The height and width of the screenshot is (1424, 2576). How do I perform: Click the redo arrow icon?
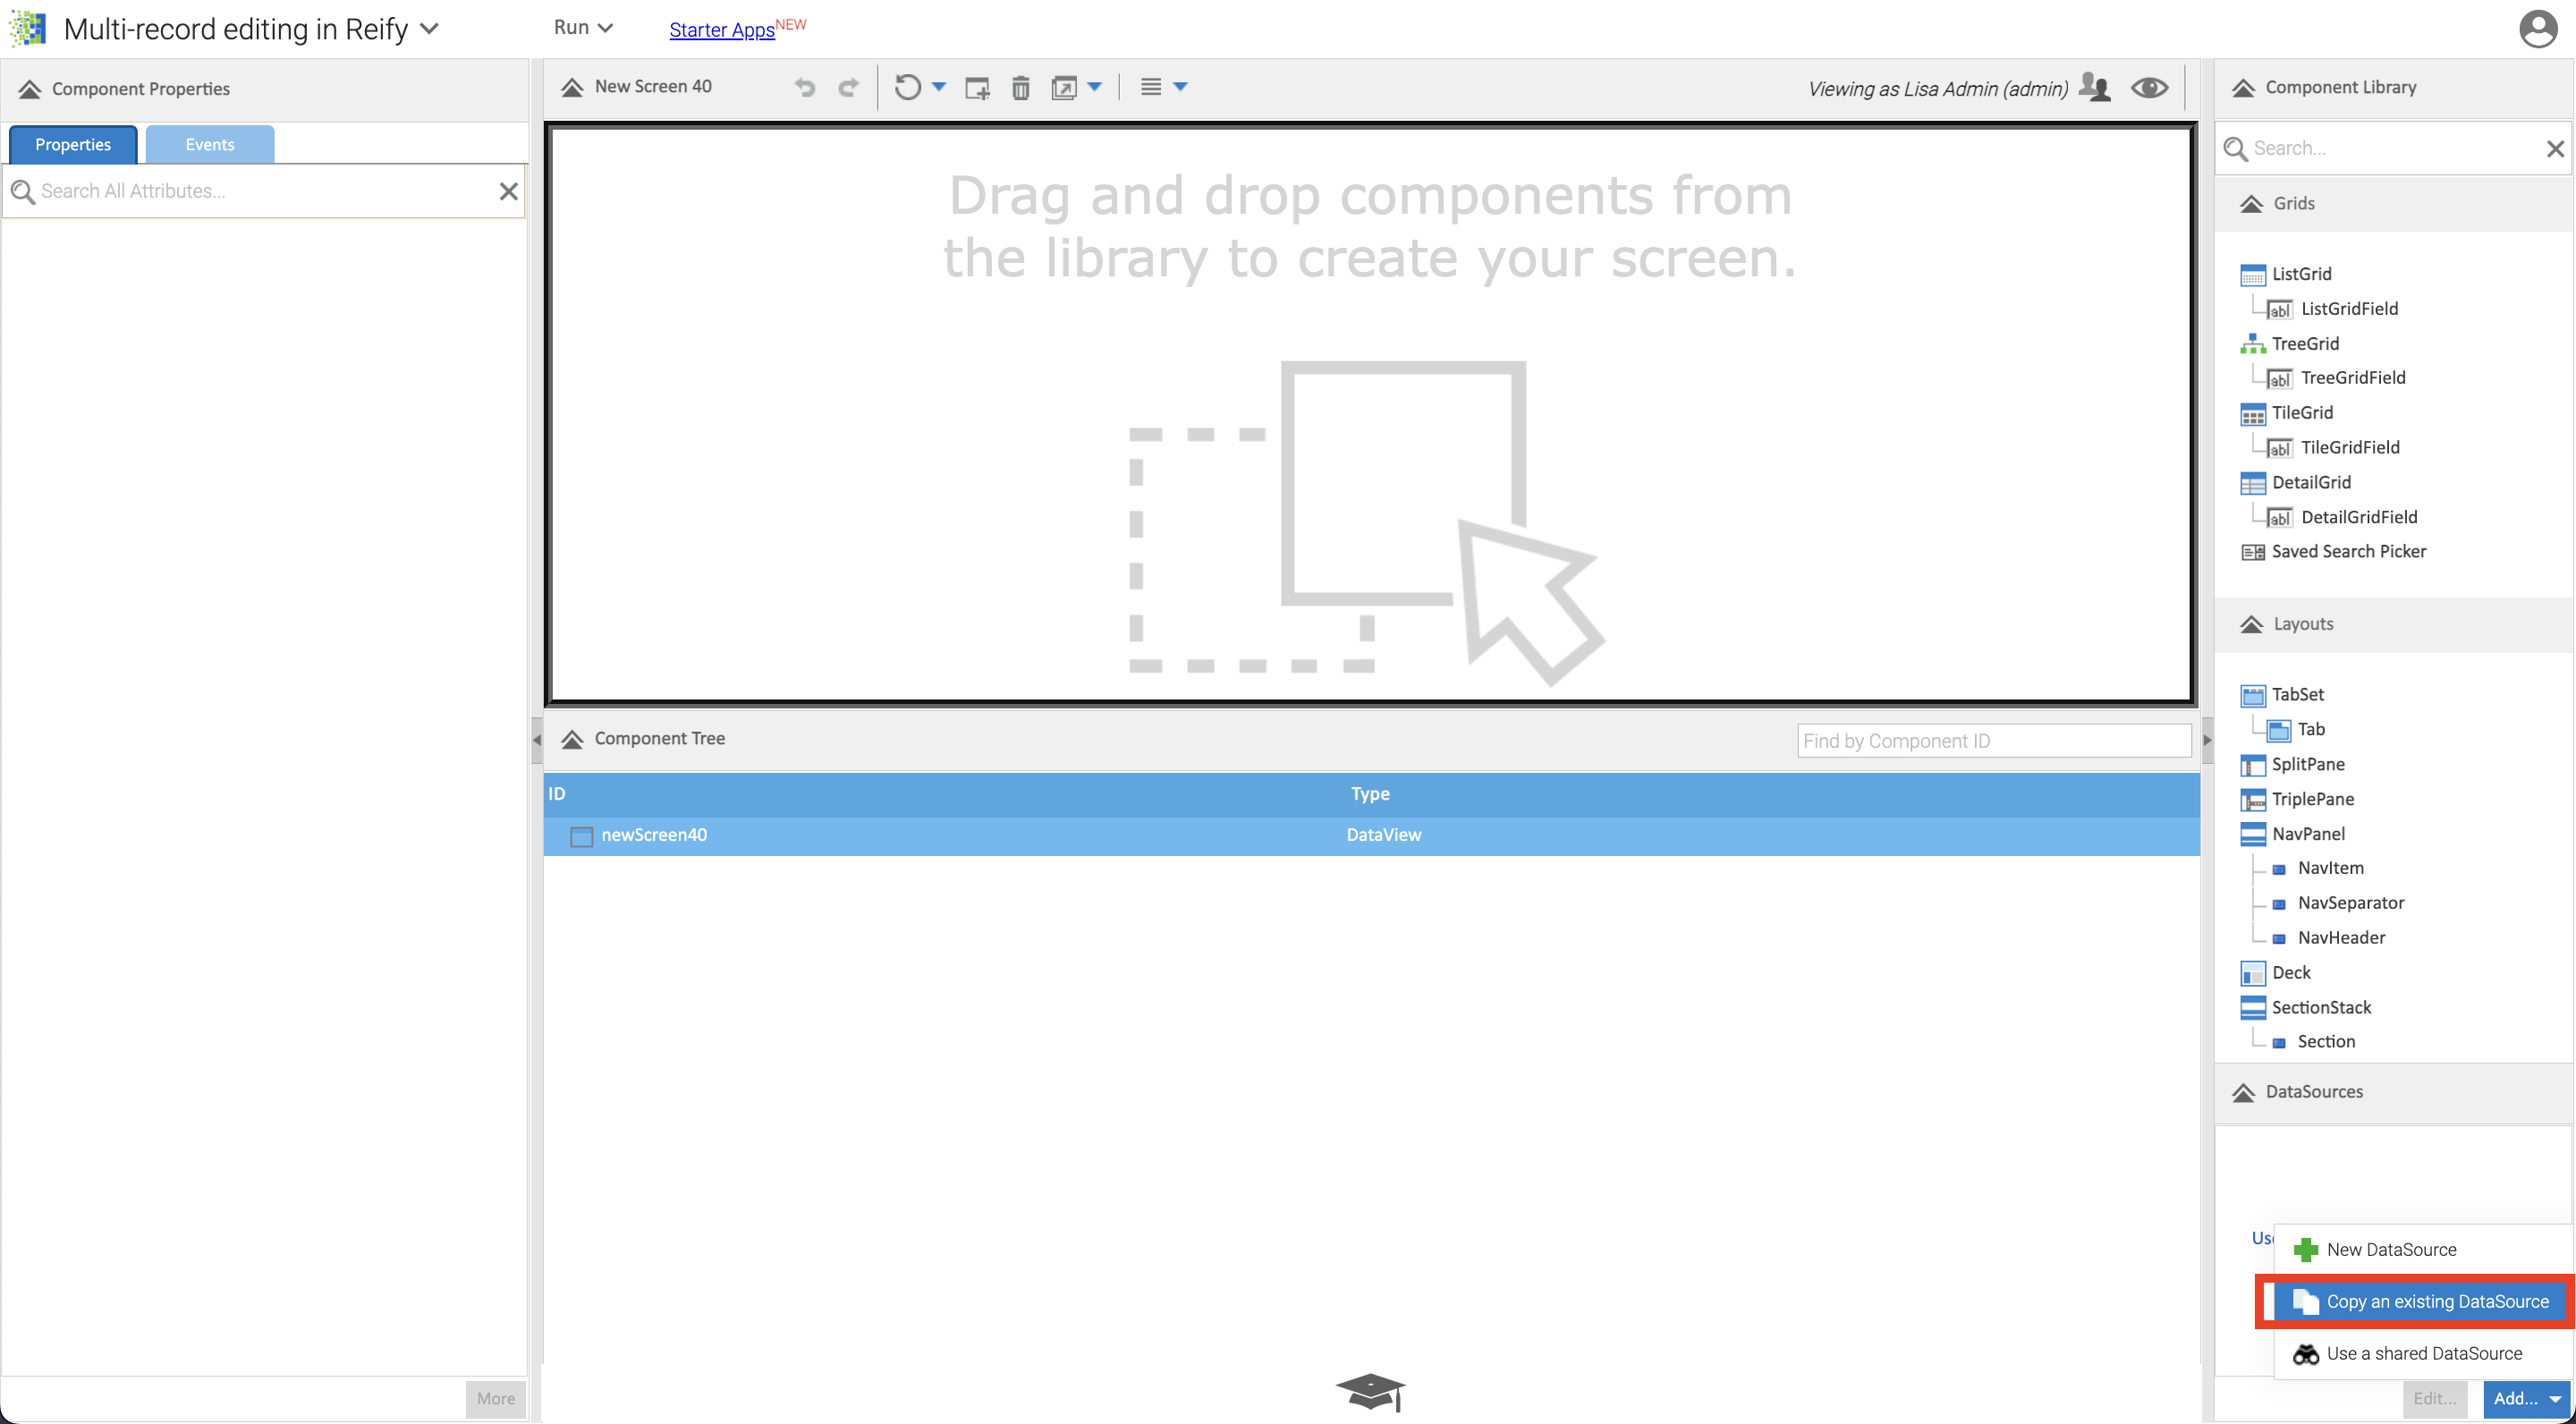click(x=847, y=86)
